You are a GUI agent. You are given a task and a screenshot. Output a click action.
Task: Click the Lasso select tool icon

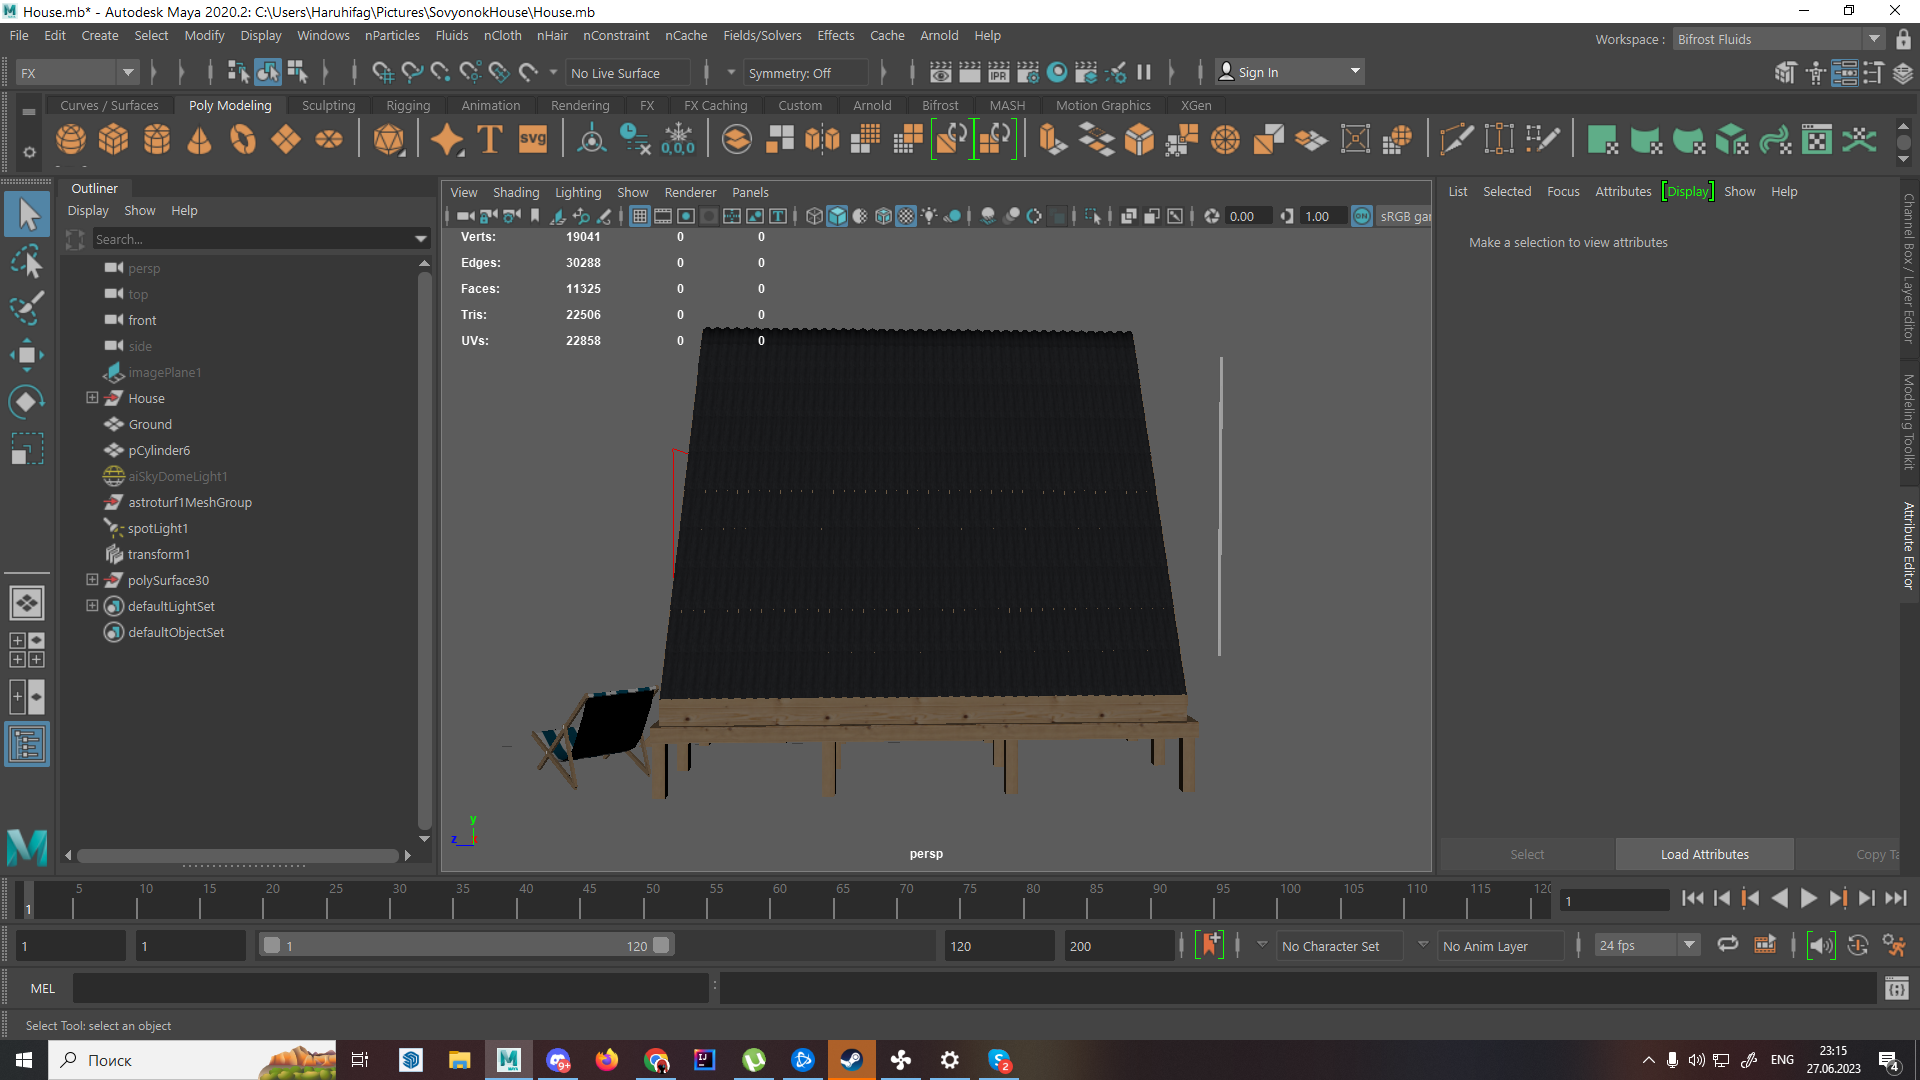coord(27,263)
